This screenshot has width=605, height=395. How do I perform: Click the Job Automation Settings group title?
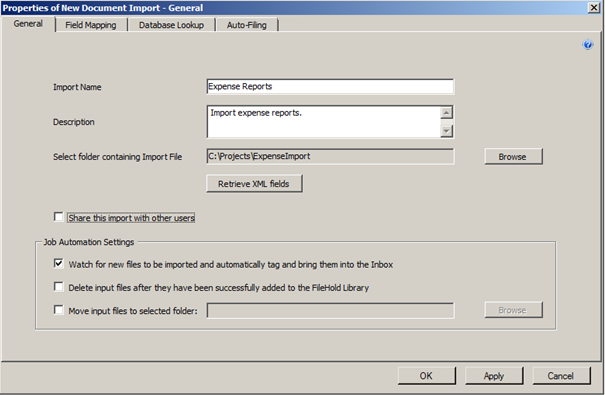(89, 242)
